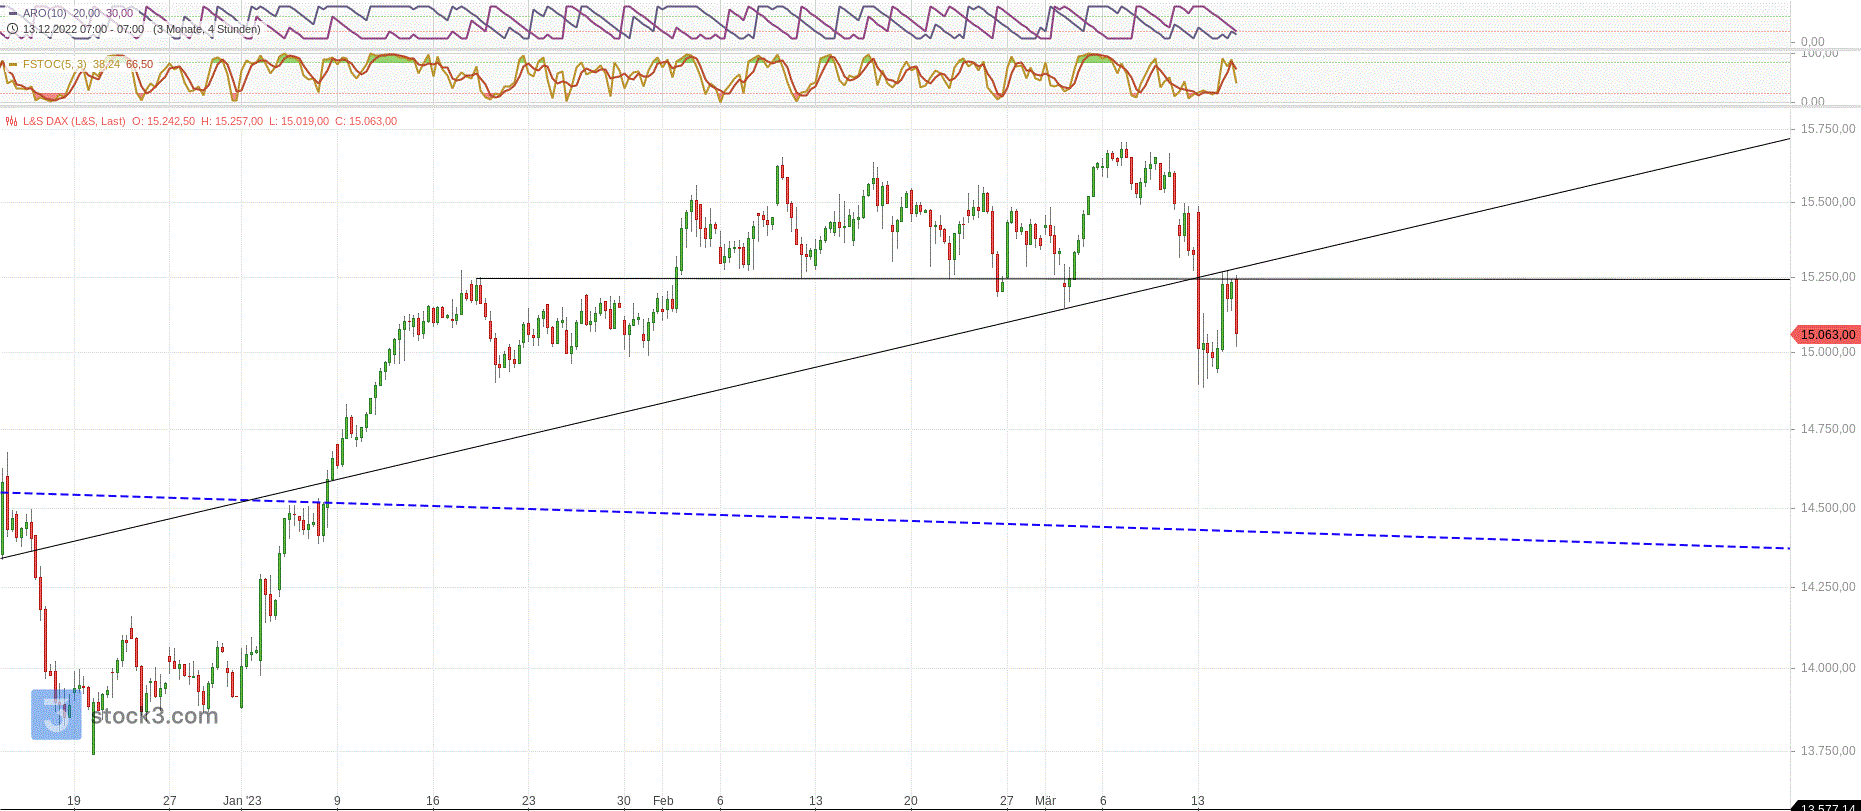This screenshot has height=811, width=1861.
Task: Select the rising black trend line
Action: tap(895, 348)
